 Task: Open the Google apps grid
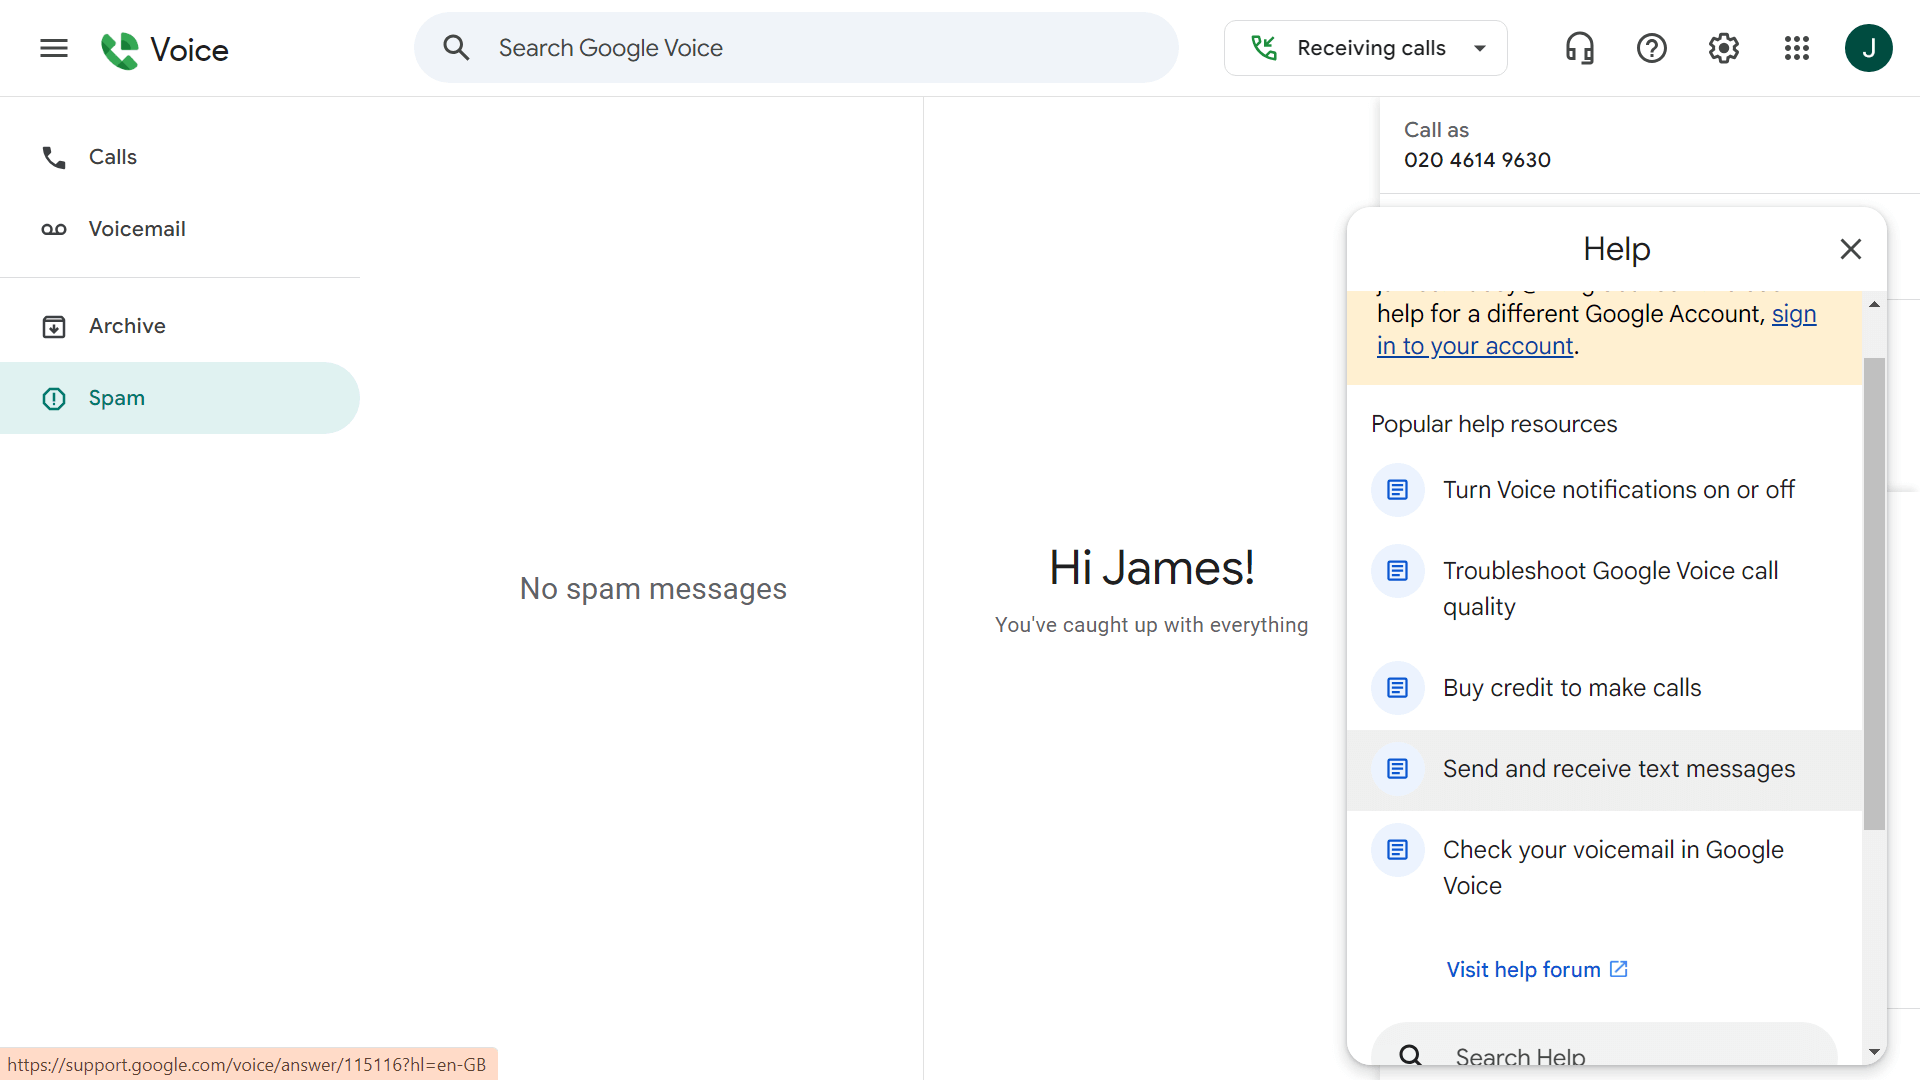click(x=1796, y=47)
